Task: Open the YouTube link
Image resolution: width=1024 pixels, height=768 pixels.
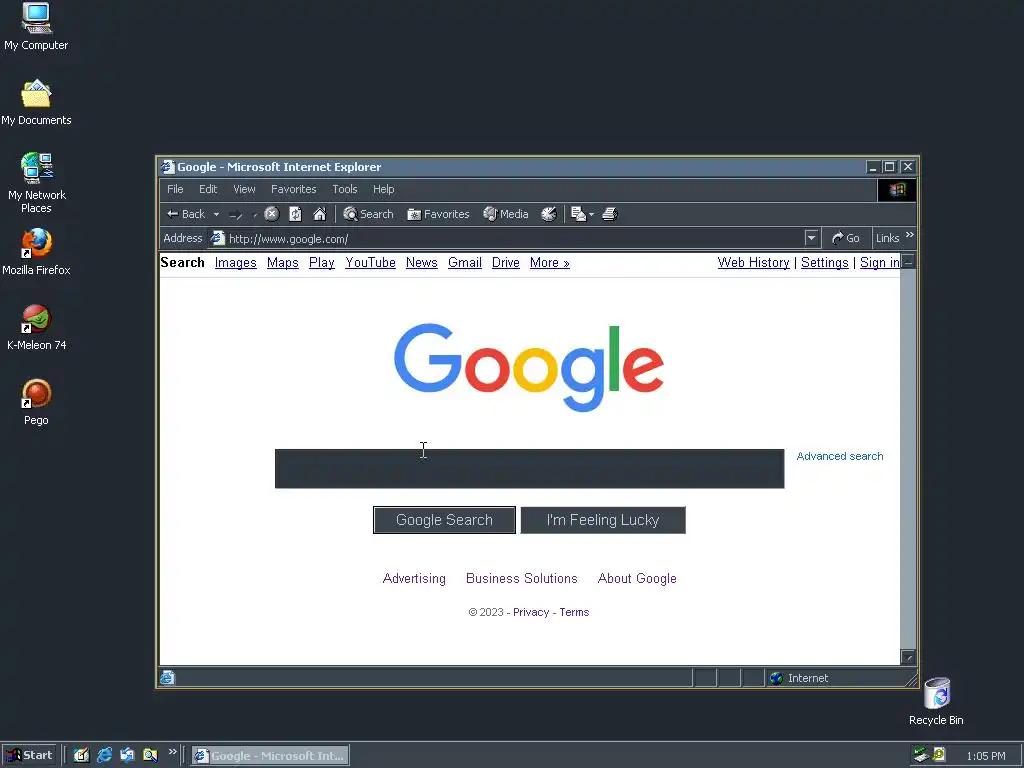Action: click(x=370, y=263)
